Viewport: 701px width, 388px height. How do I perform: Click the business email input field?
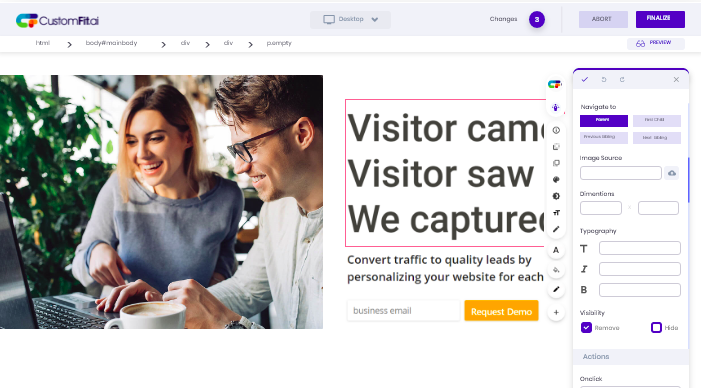[403, 311]
